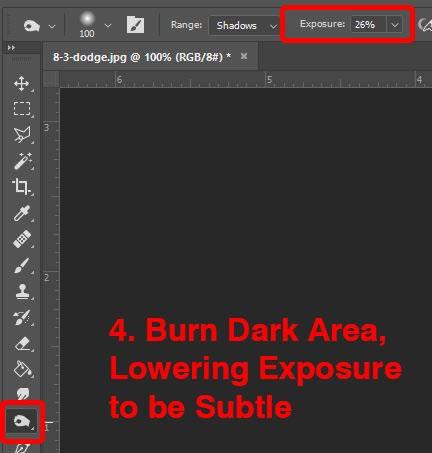Click the horizontal ruler at mark 5
This screenshot has width=432, height=453.
[x=269, y=80]
